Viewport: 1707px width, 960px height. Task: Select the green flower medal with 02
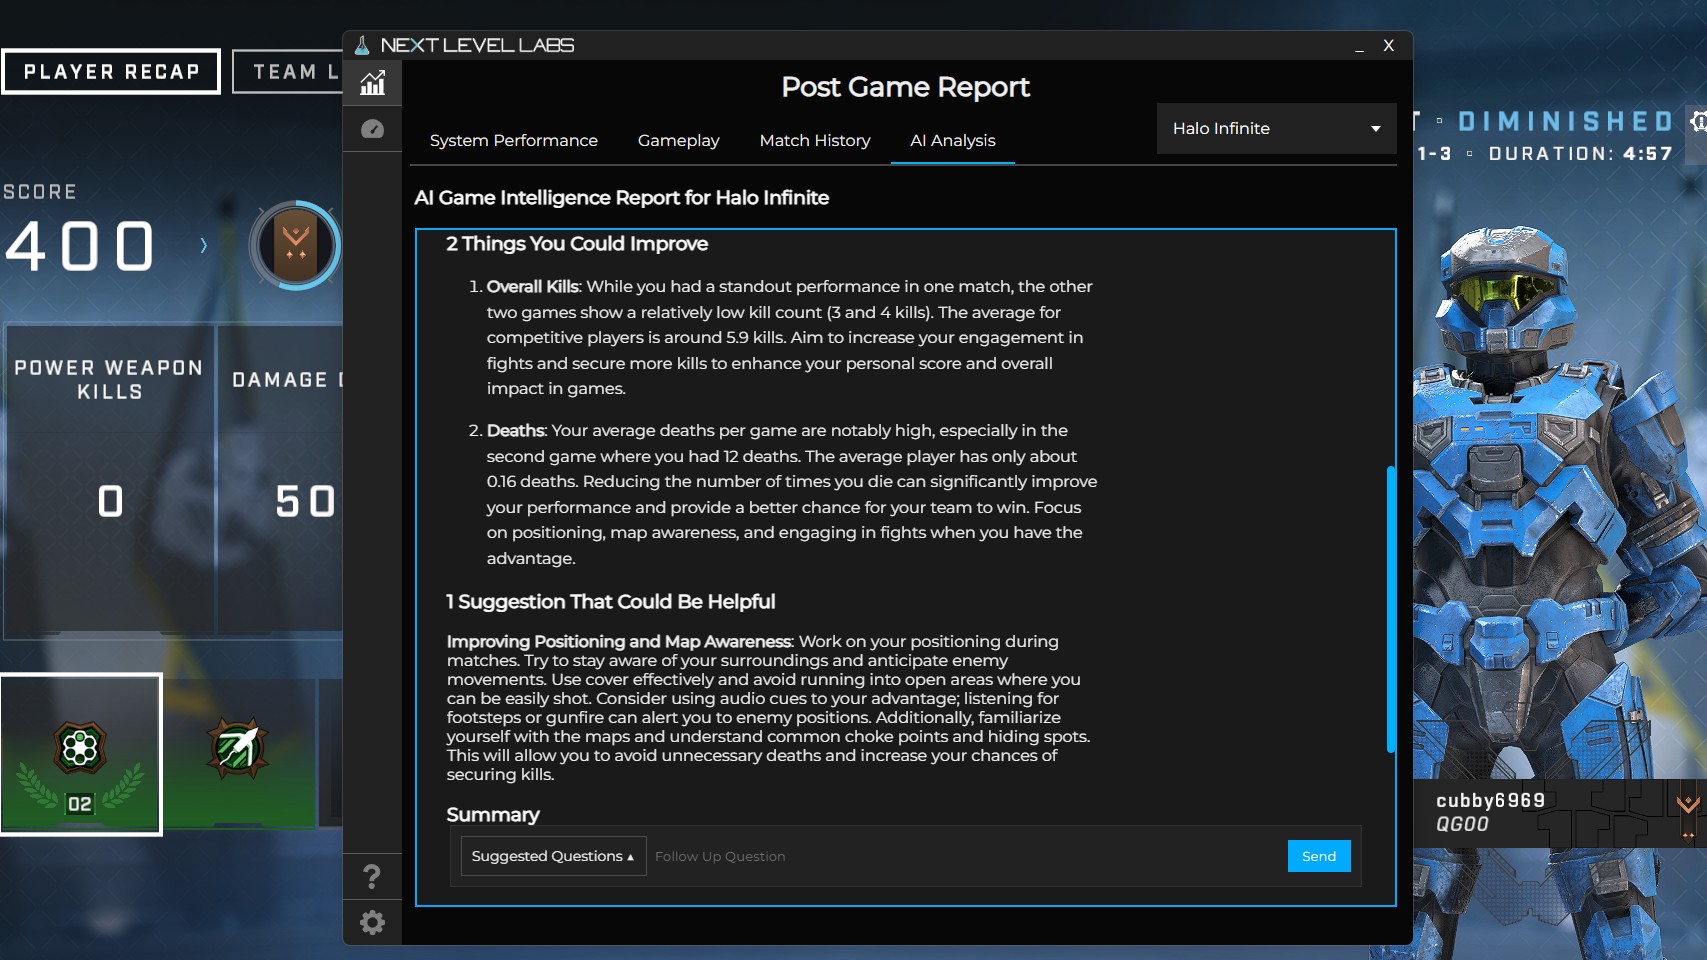[x=80, y=754]
